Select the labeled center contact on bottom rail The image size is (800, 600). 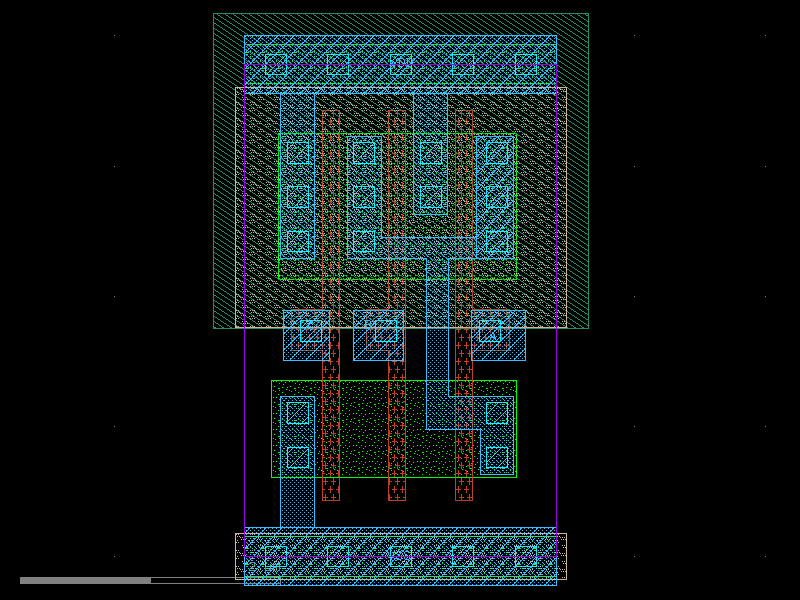pos(401,556)
